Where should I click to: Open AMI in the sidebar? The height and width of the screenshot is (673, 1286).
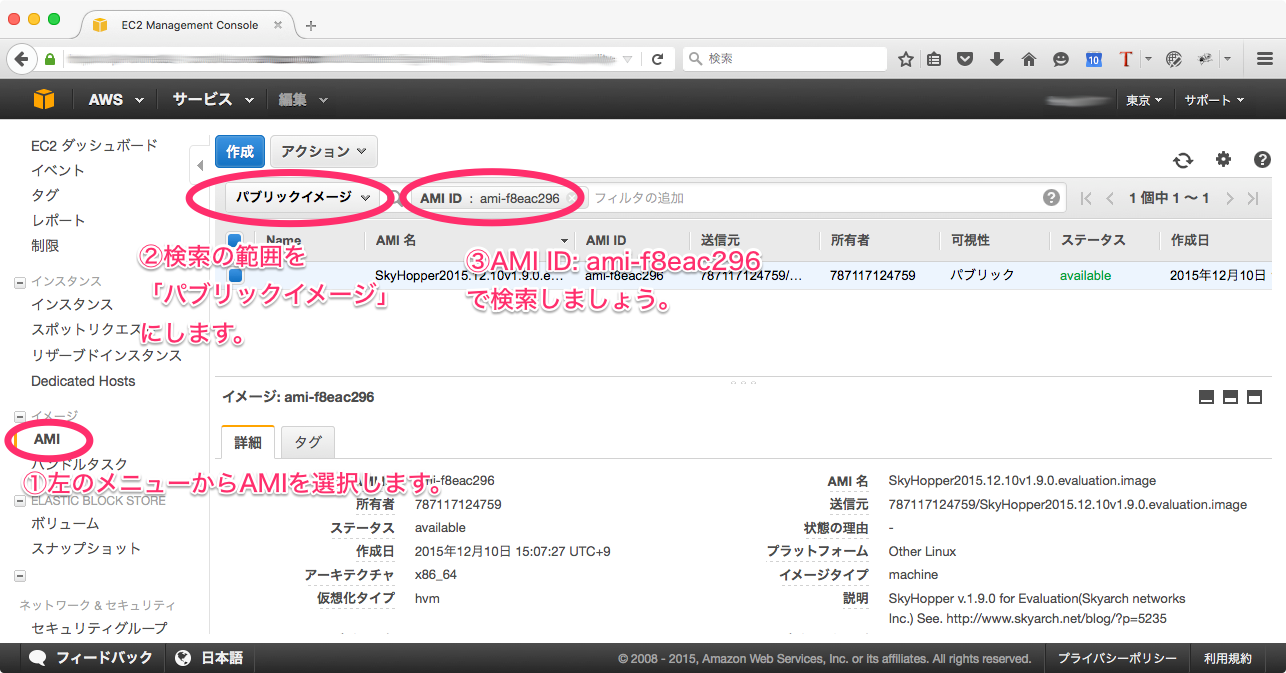47,439
